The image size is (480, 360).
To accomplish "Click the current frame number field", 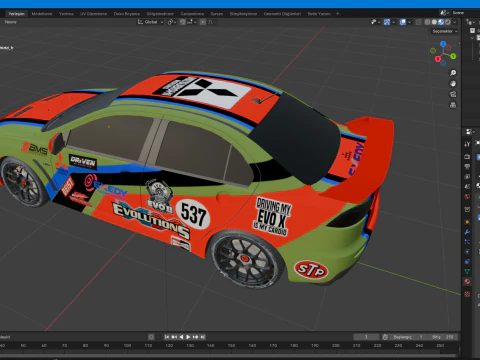I will click(366, 337).
